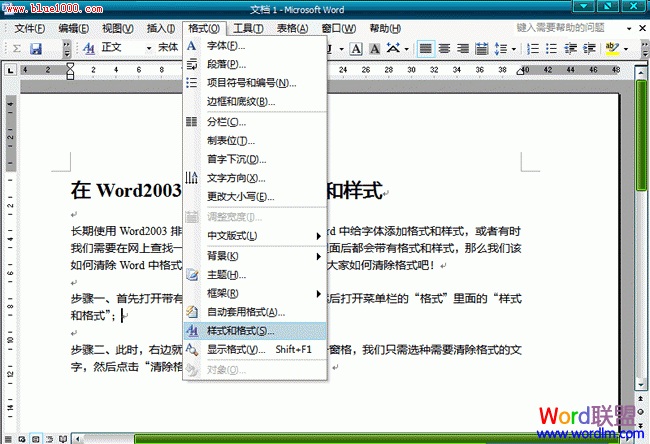The height and width of the screenshot is (444, 650).
Task: Open 表格(A) menu
Action: point(293,29)
